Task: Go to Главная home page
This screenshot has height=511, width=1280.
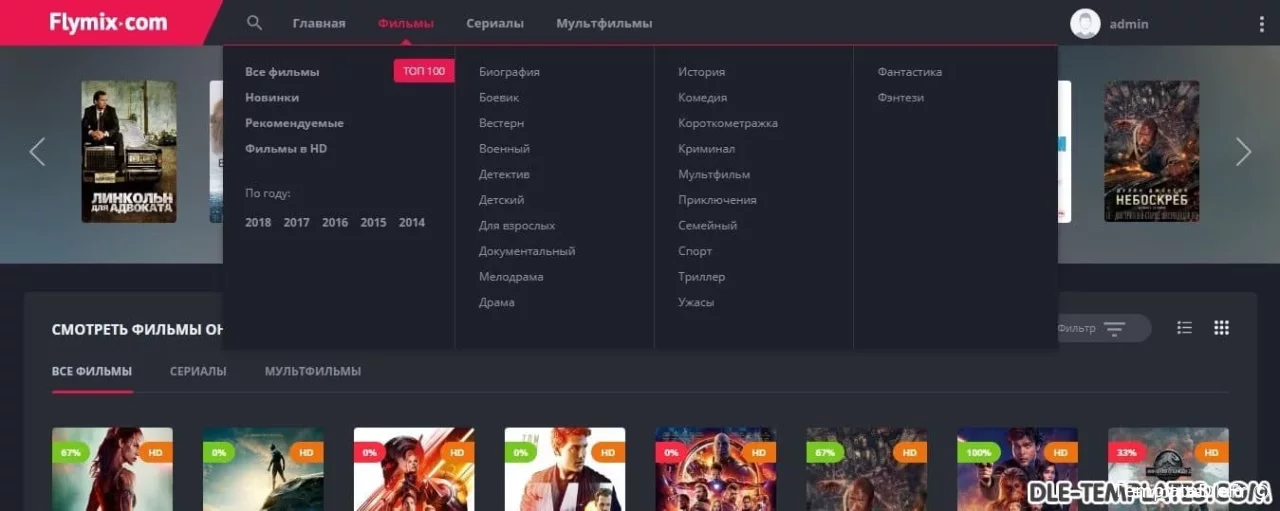Action: 319,23
